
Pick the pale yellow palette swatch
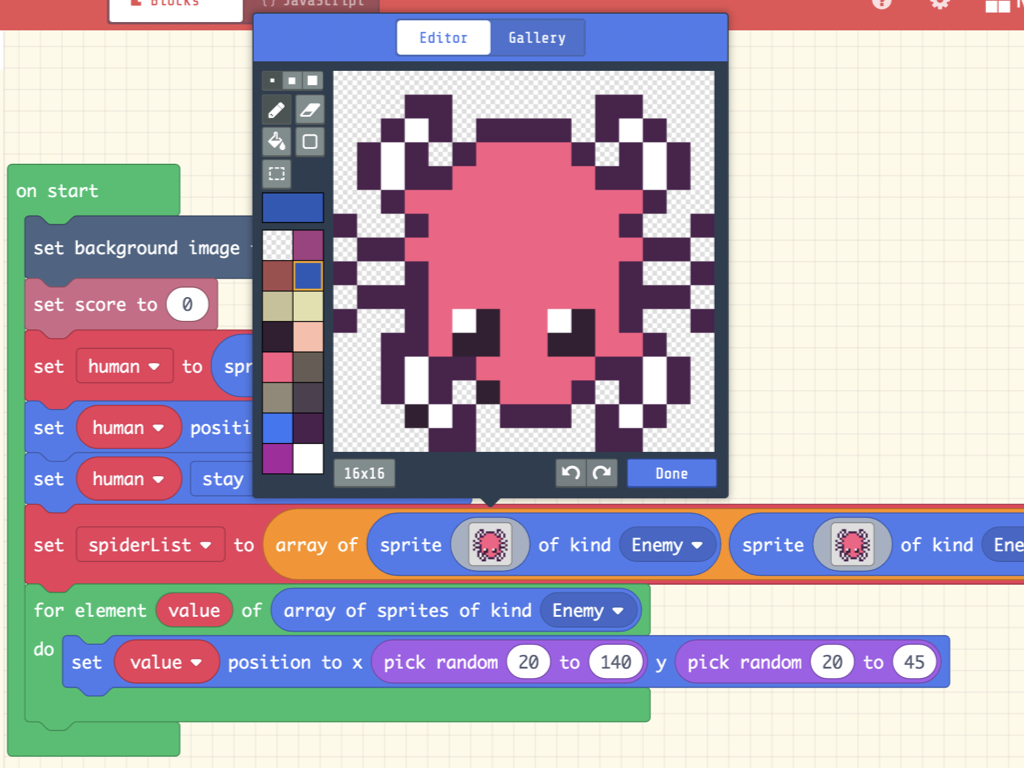308,306
